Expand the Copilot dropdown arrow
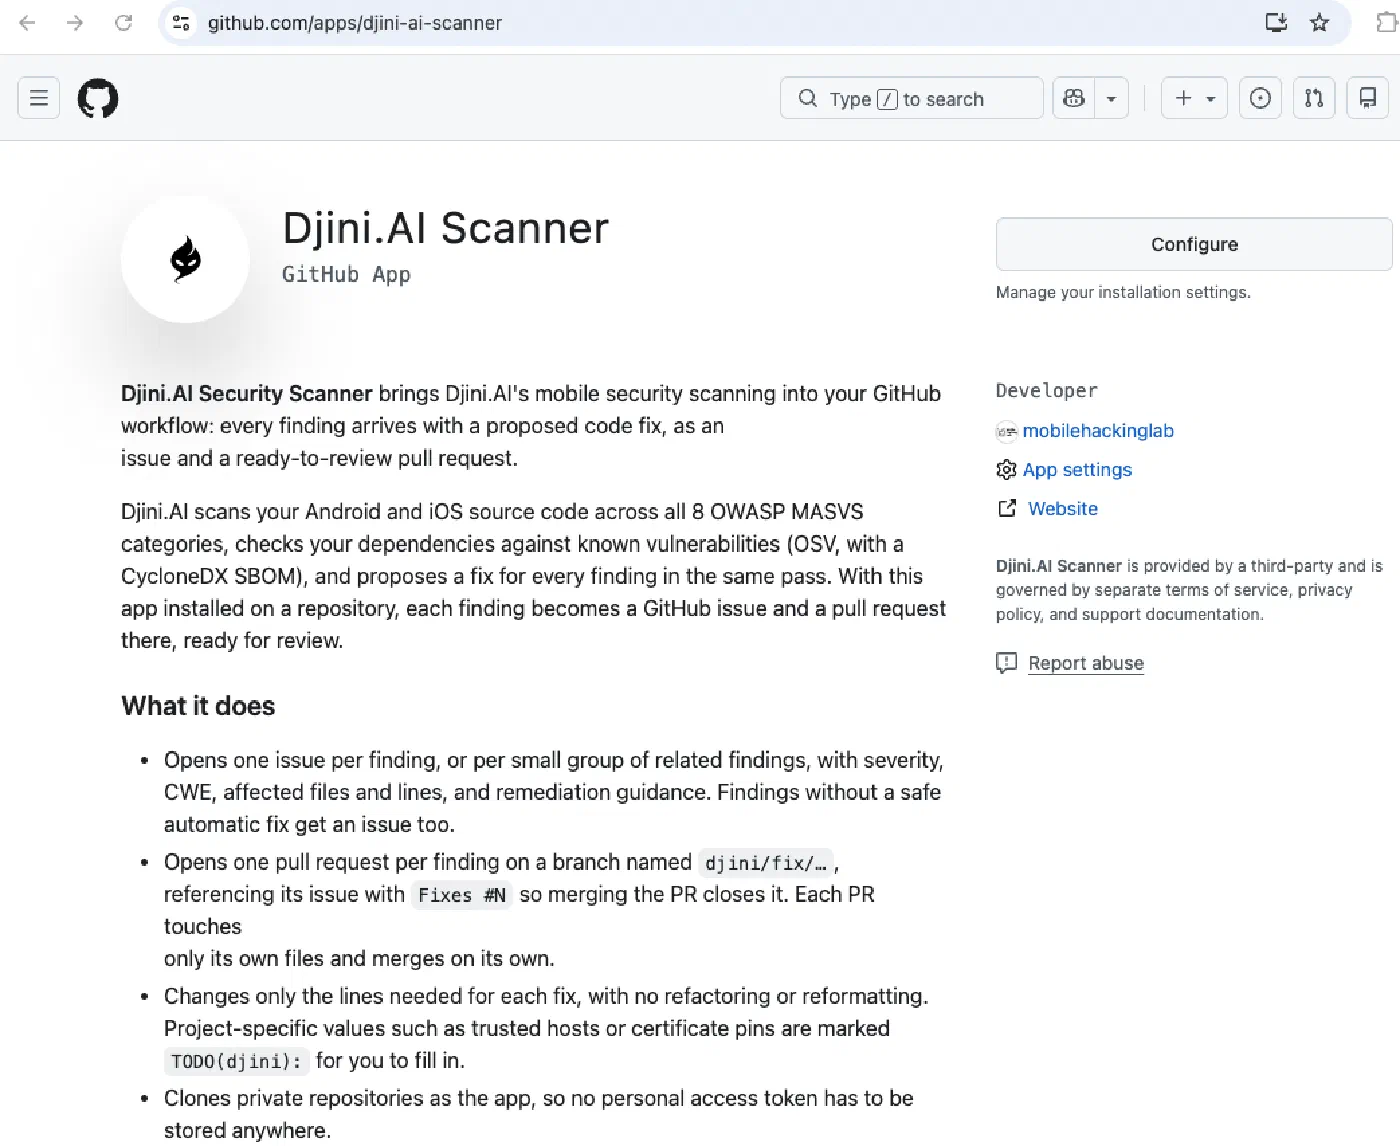The width and height of the screenshot is (1400, 1146). coord(1111,98)
